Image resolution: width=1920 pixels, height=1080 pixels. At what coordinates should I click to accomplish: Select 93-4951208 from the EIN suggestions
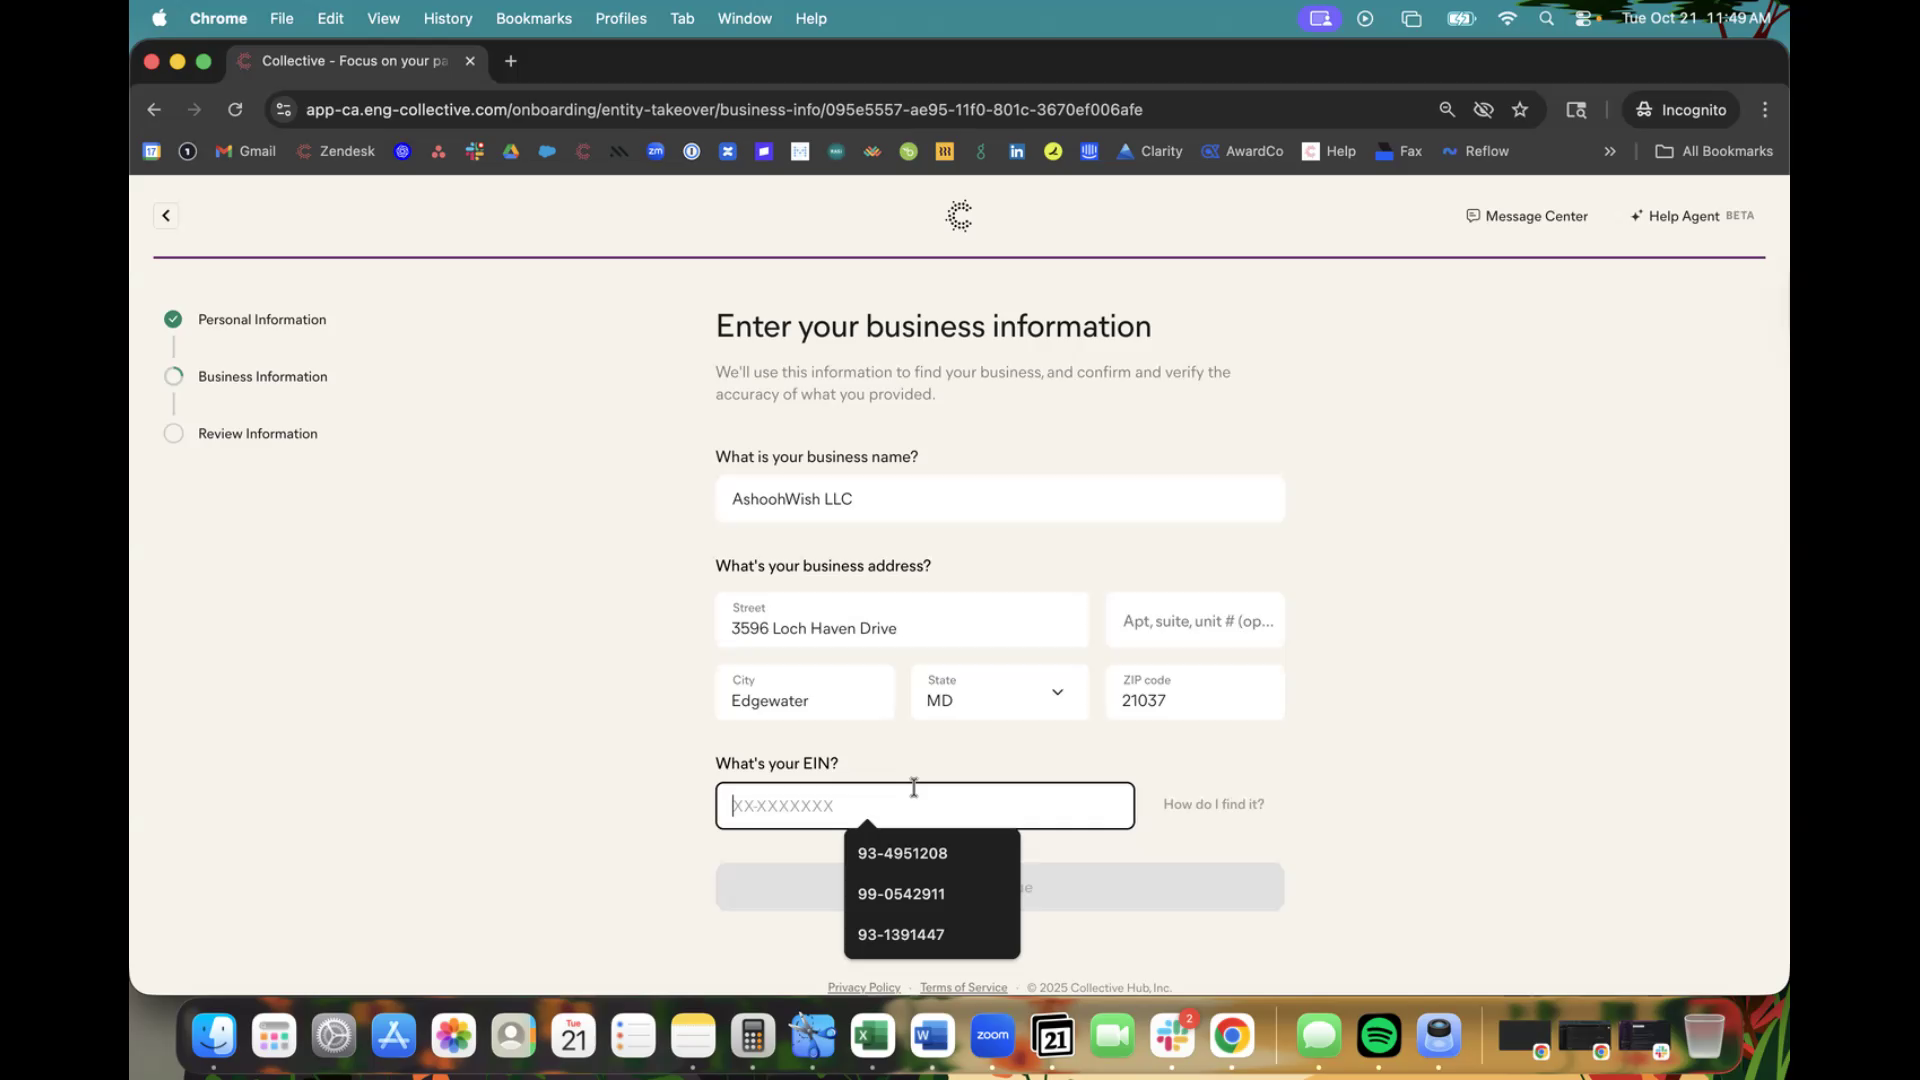coord(902,853)
